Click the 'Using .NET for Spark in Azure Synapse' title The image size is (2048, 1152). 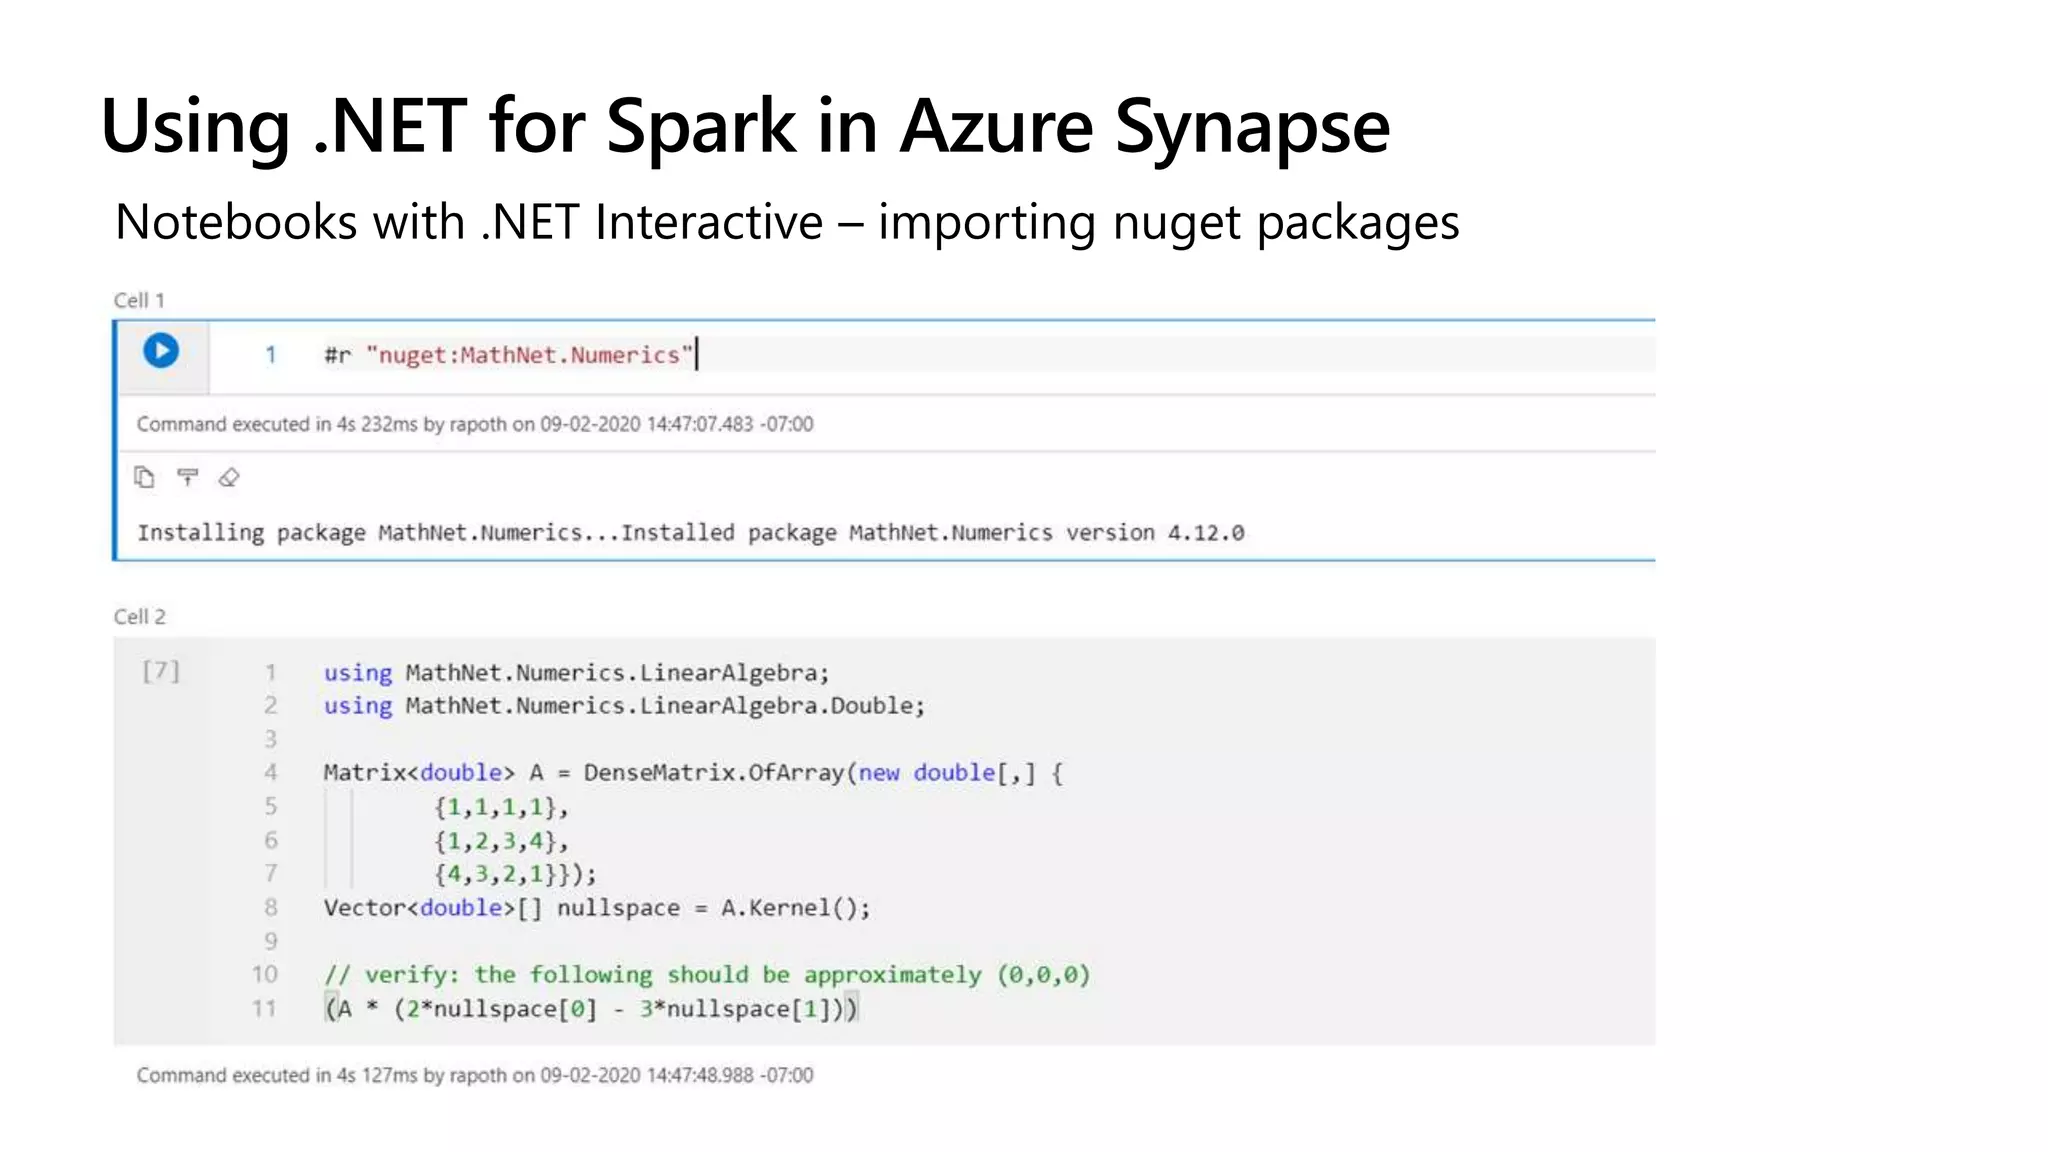point(745,125)
